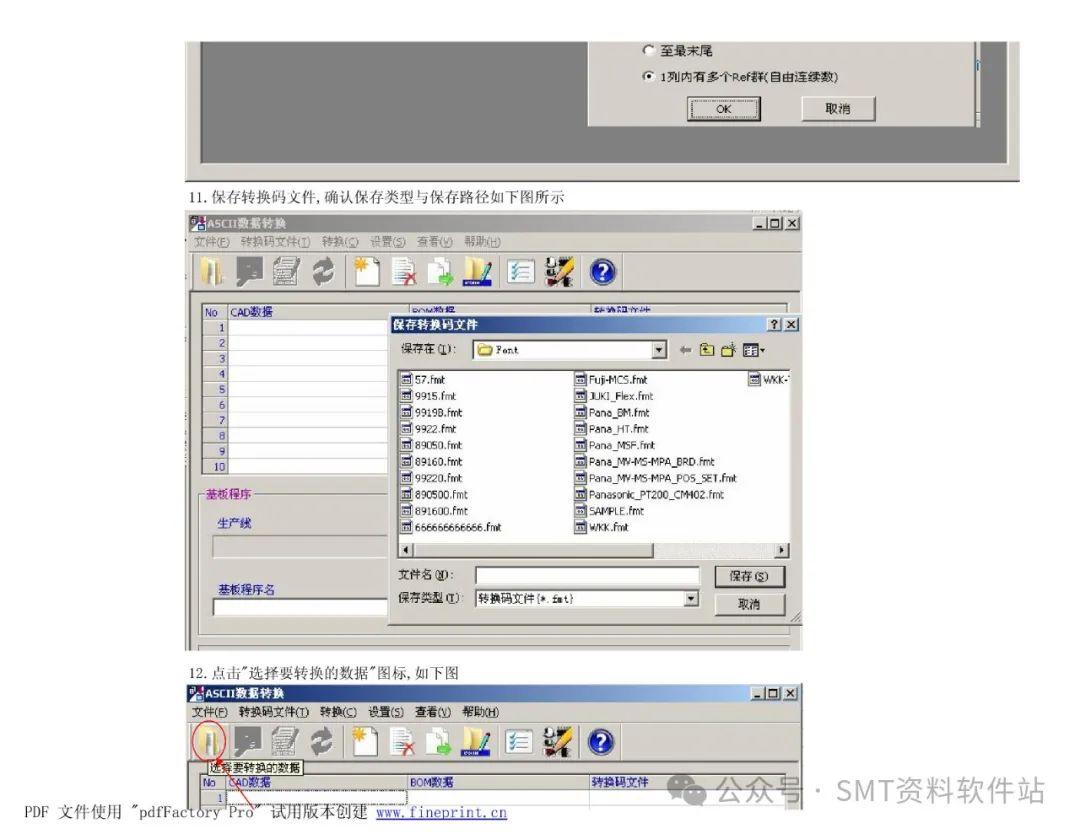Open the 保存类型 file type dropdown
The width and height of the screenshot is (1080, 834).
point(692,598)
